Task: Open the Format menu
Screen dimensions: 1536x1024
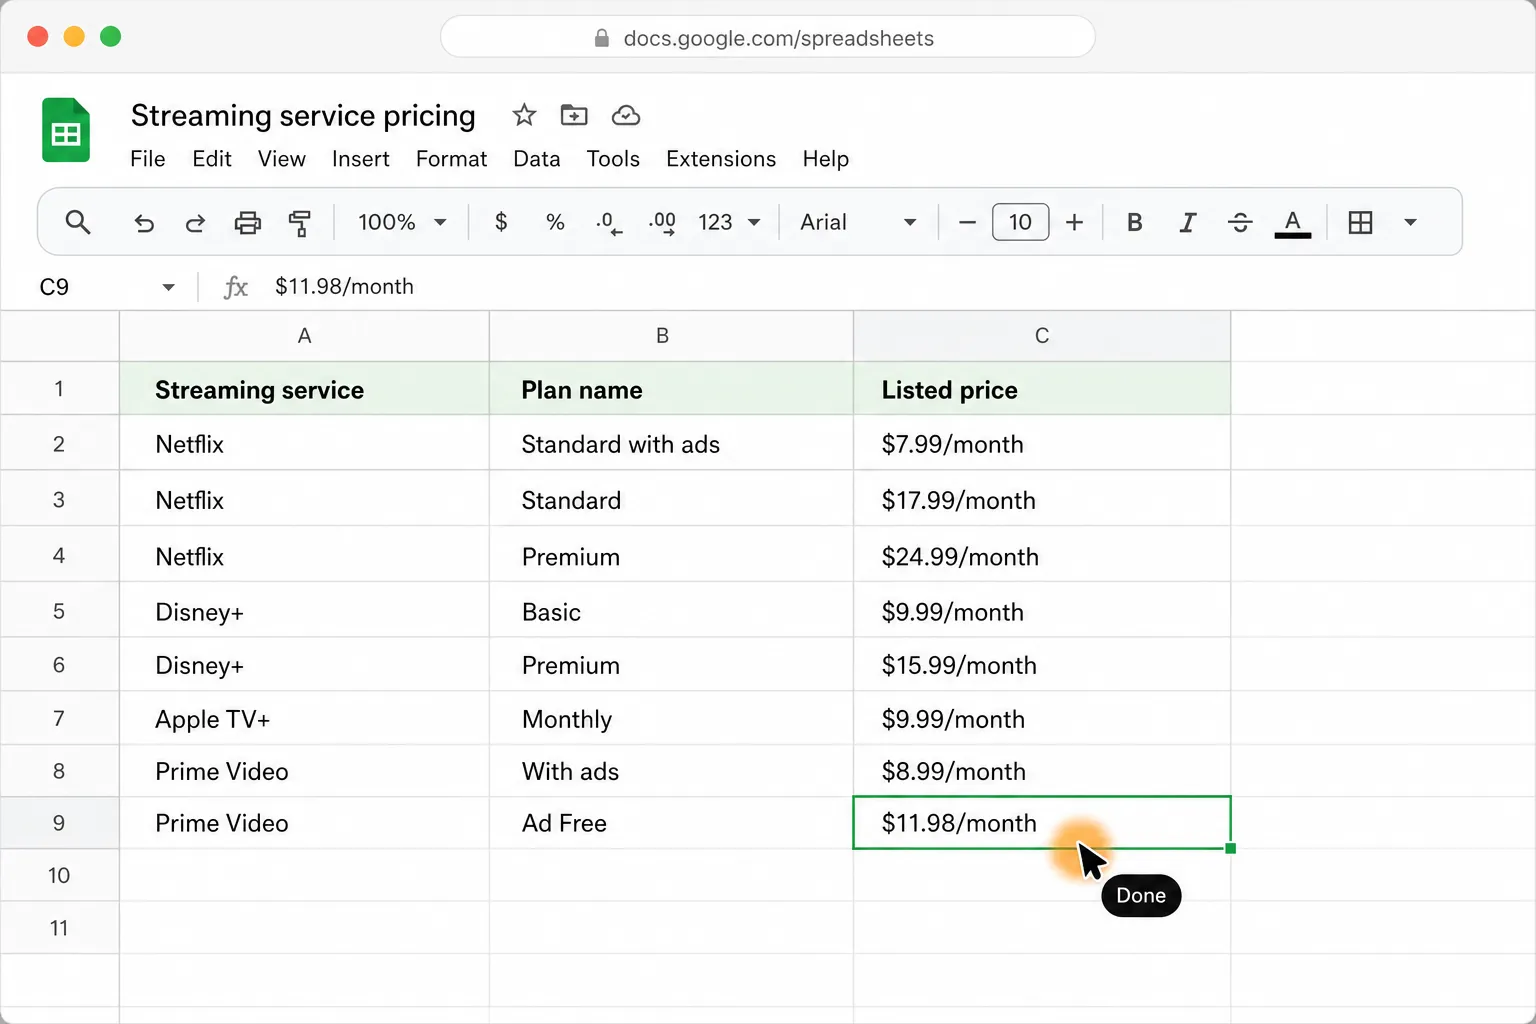Action: 451,159
